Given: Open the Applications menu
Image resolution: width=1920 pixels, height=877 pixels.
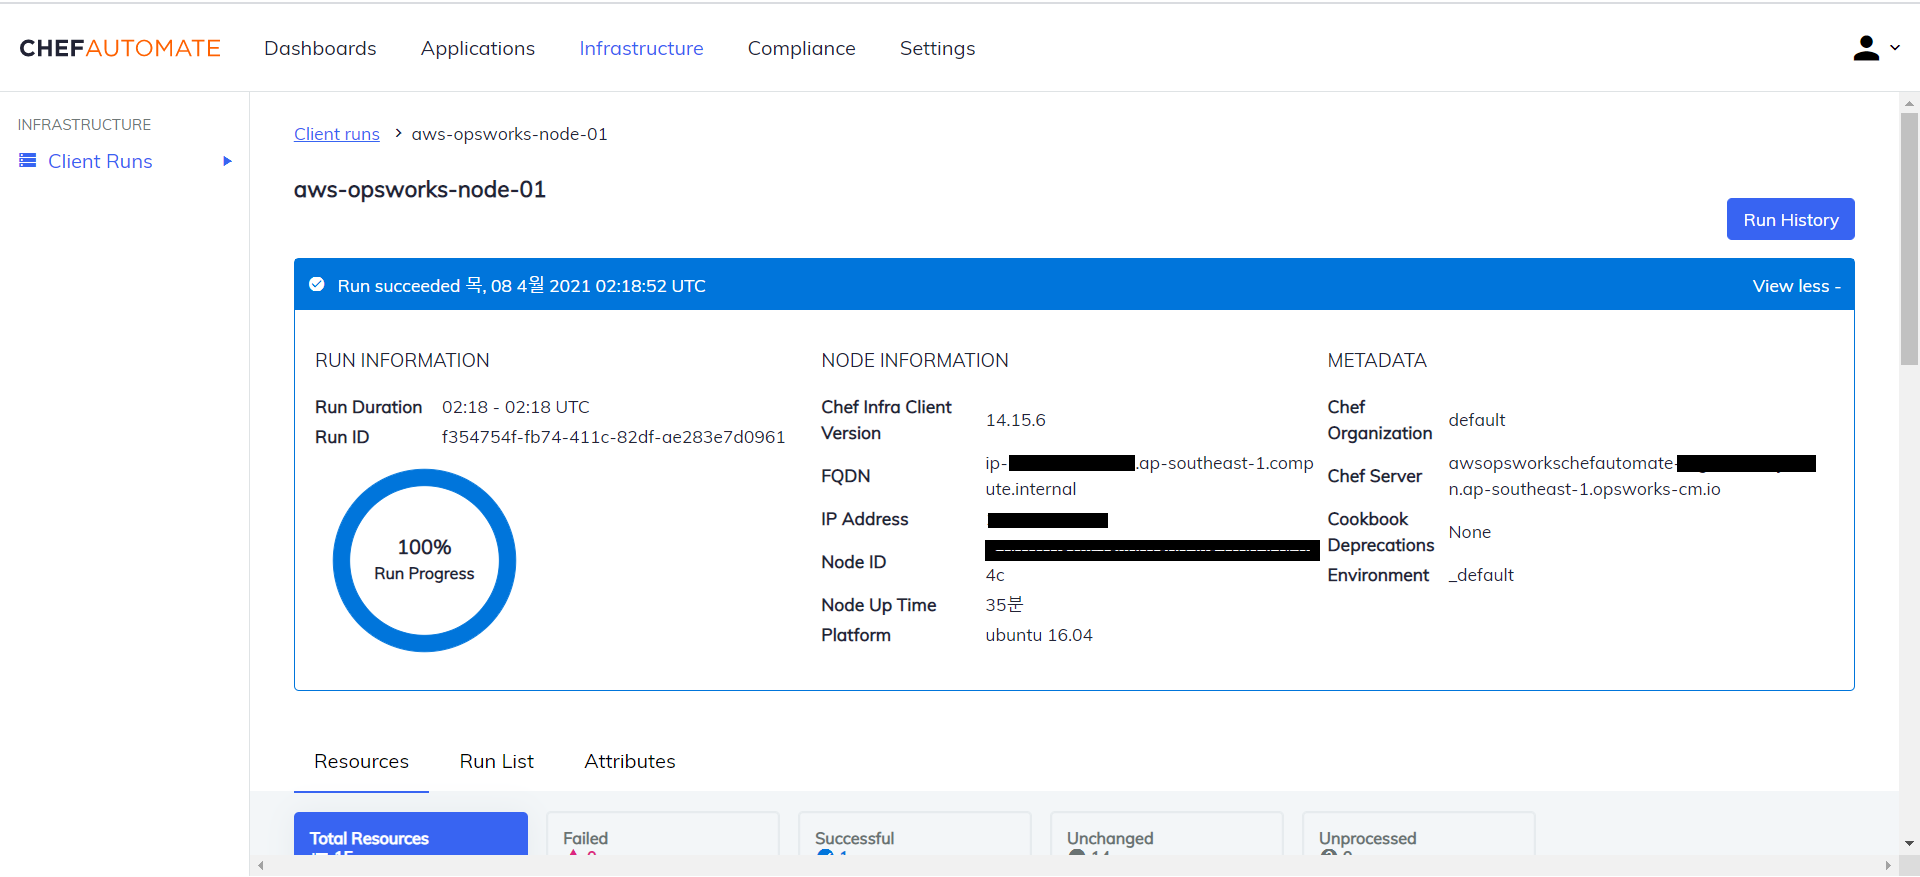Looking at the screenshot, I should coord(478,48).
